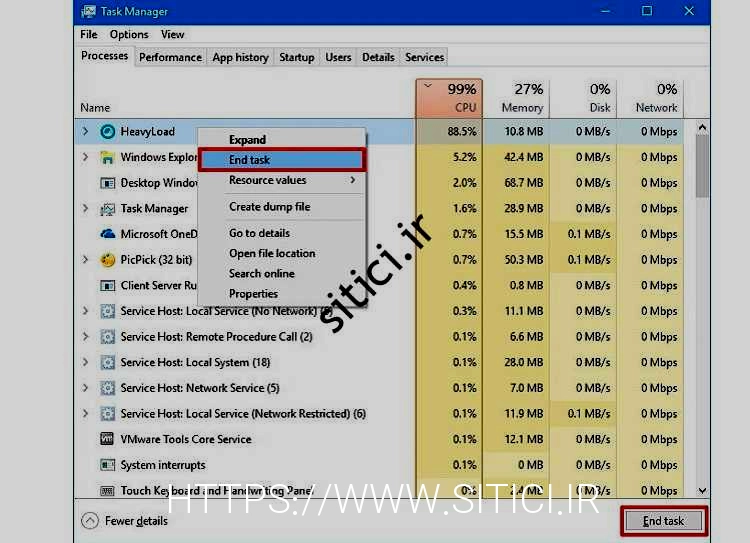Choose Create dump file
750x543 pixels.
[282, 207]
